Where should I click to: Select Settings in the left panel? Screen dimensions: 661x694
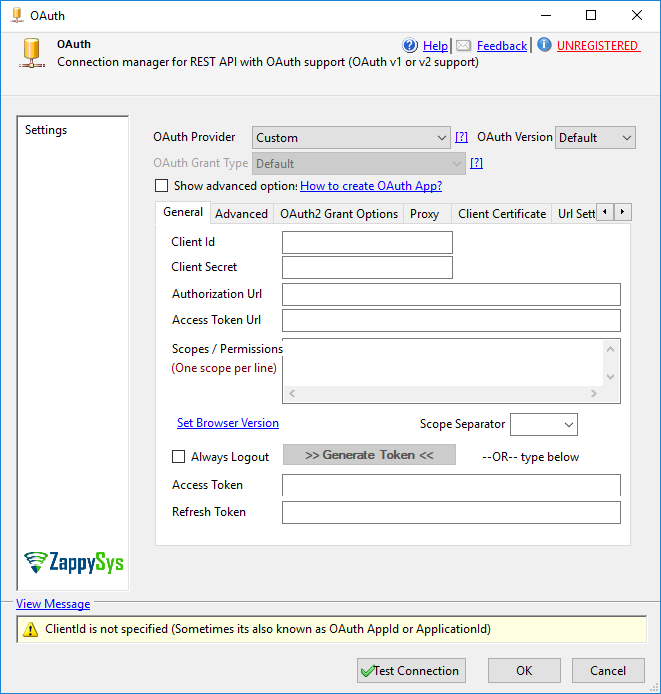pyautogui.click(x=46, y=130)
